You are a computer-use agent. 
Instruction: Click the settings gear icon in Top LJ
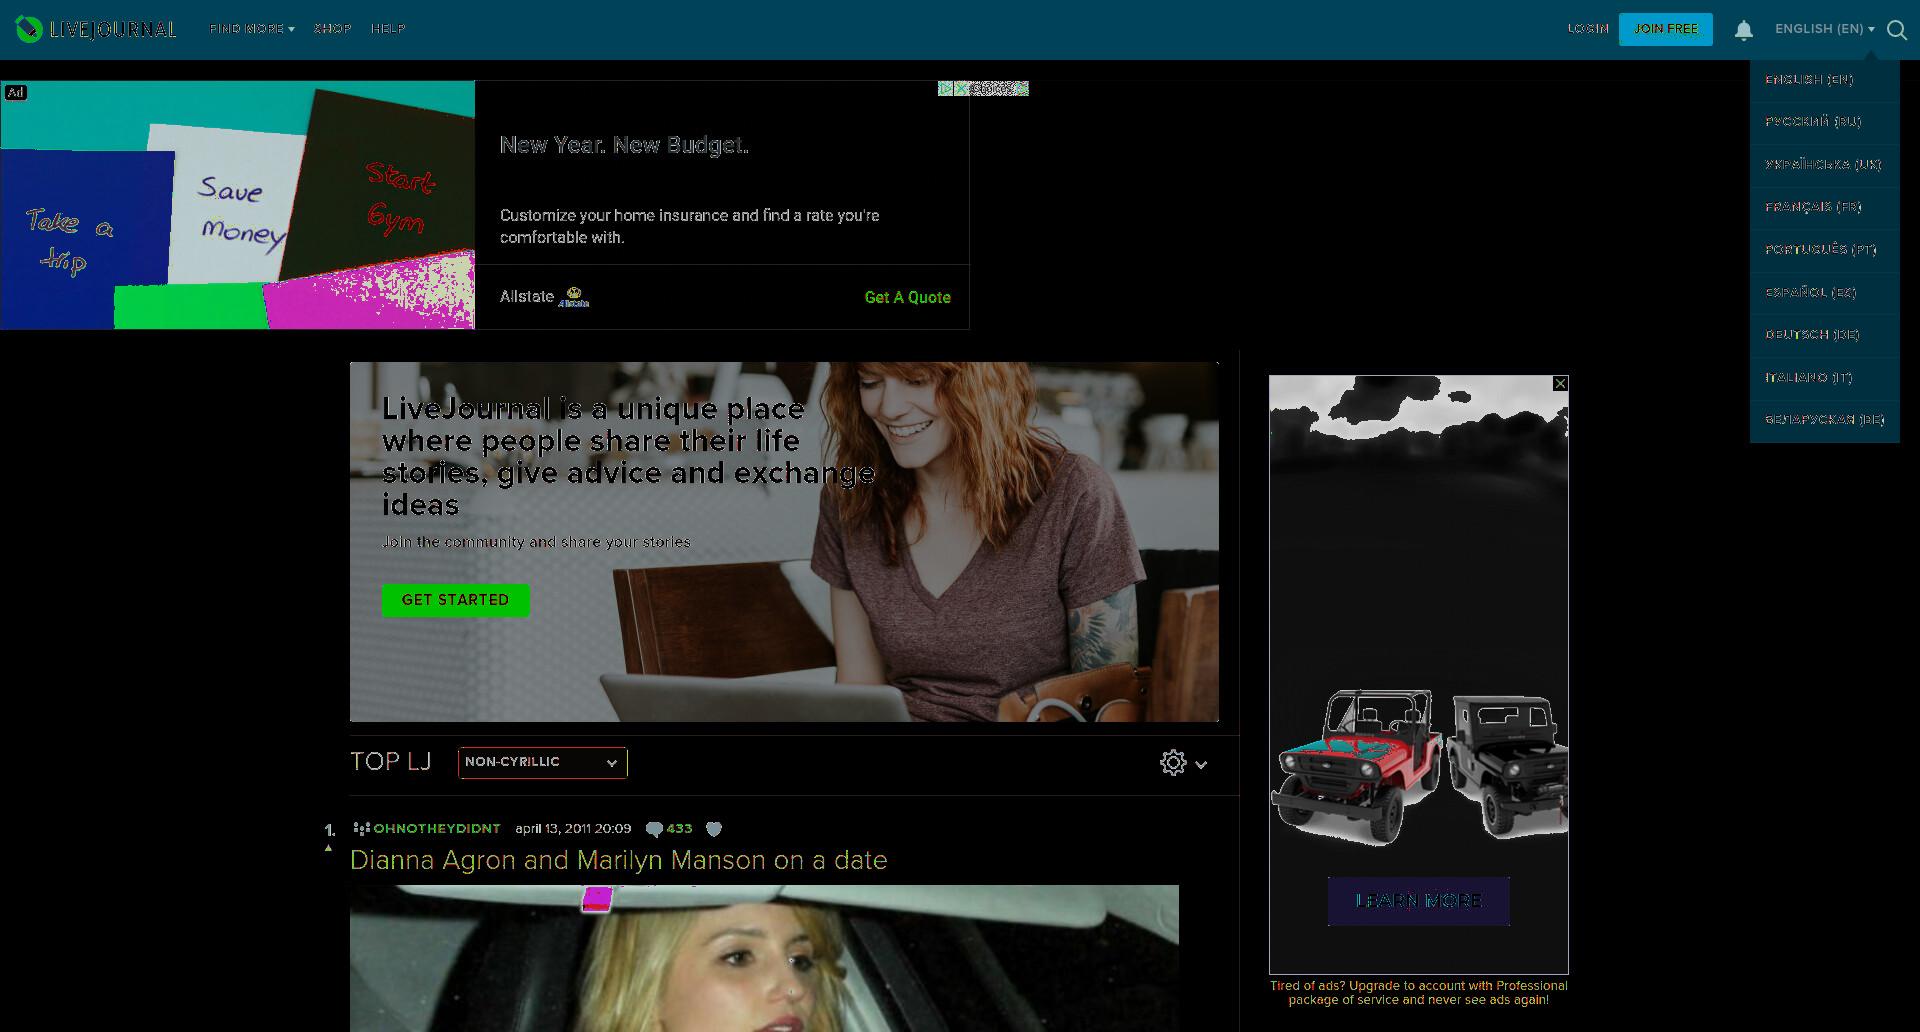pos(1173,763)
